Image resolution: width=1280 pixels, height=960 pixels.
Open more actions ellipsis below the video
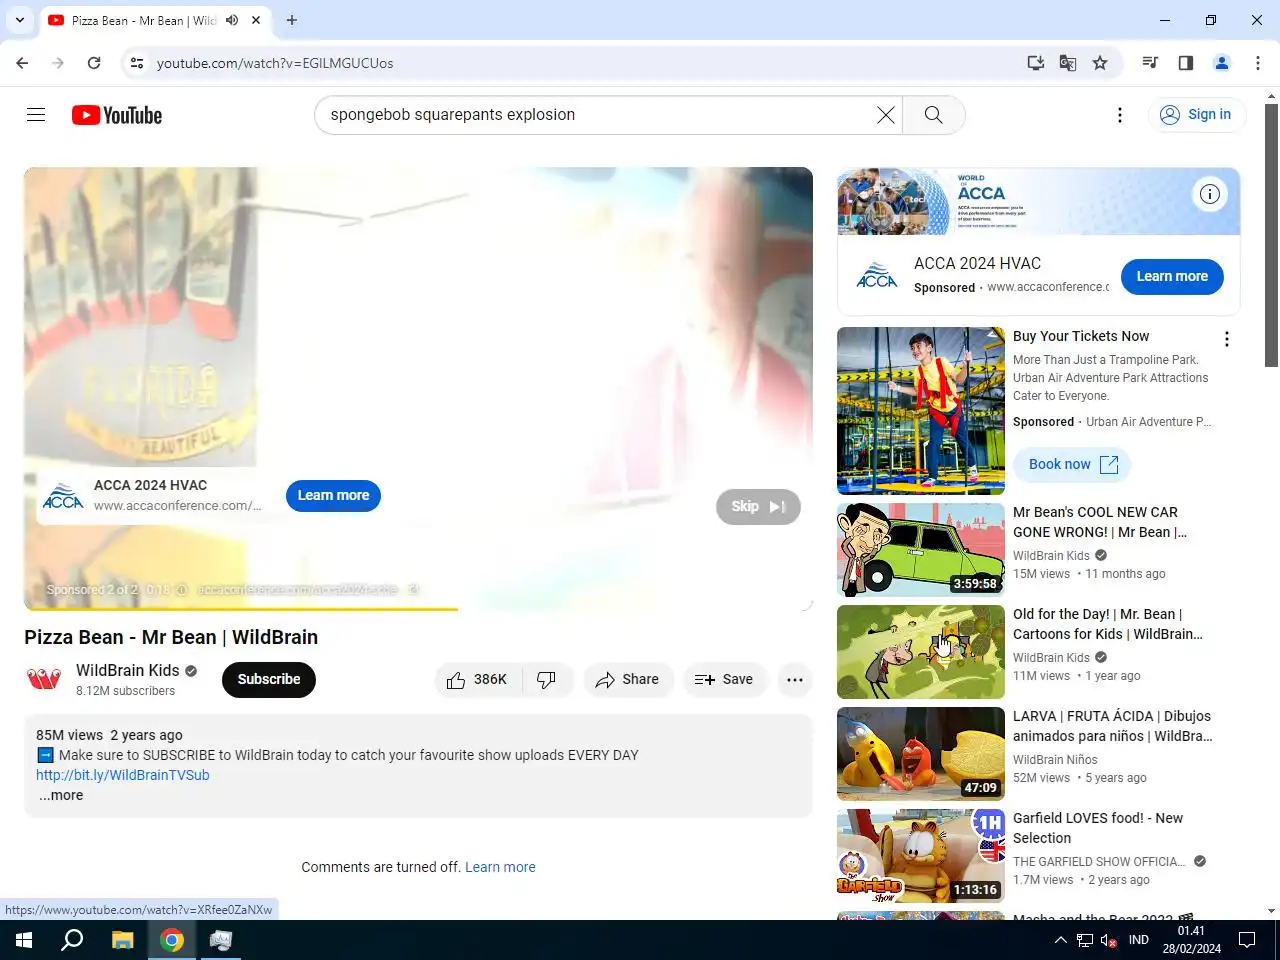click(795, 680)
